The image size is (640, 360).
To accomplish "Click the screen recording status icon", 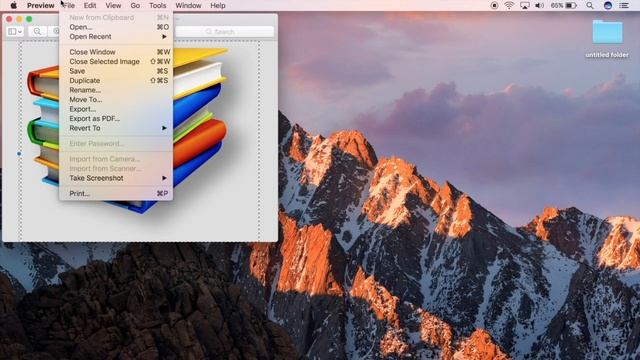I will [x=494, y=5].
